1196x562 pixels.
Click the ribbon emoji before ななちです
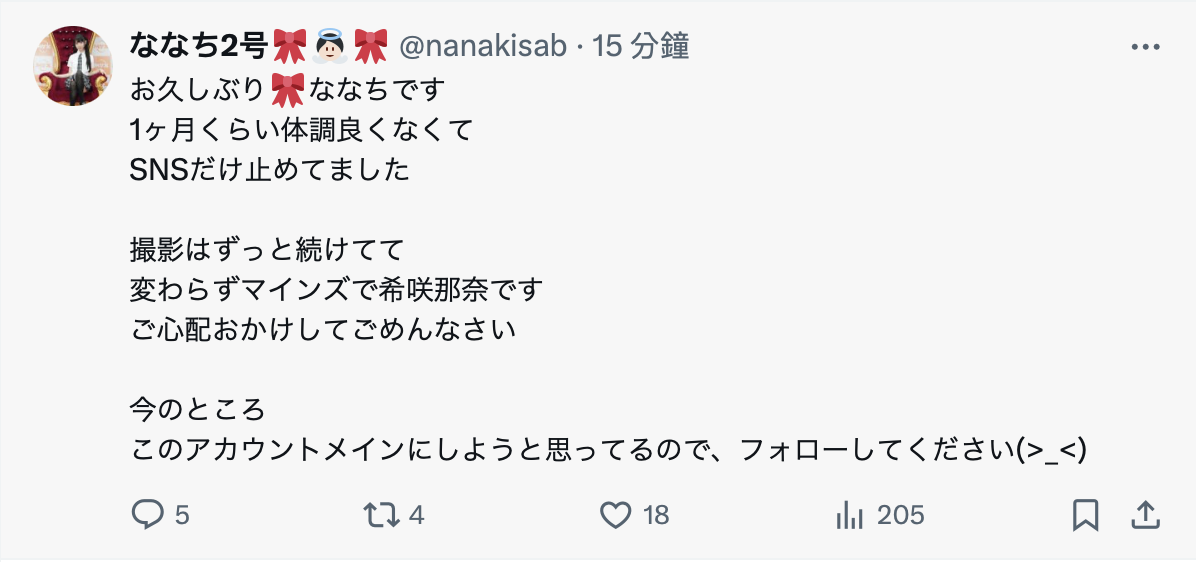point(288,90)
